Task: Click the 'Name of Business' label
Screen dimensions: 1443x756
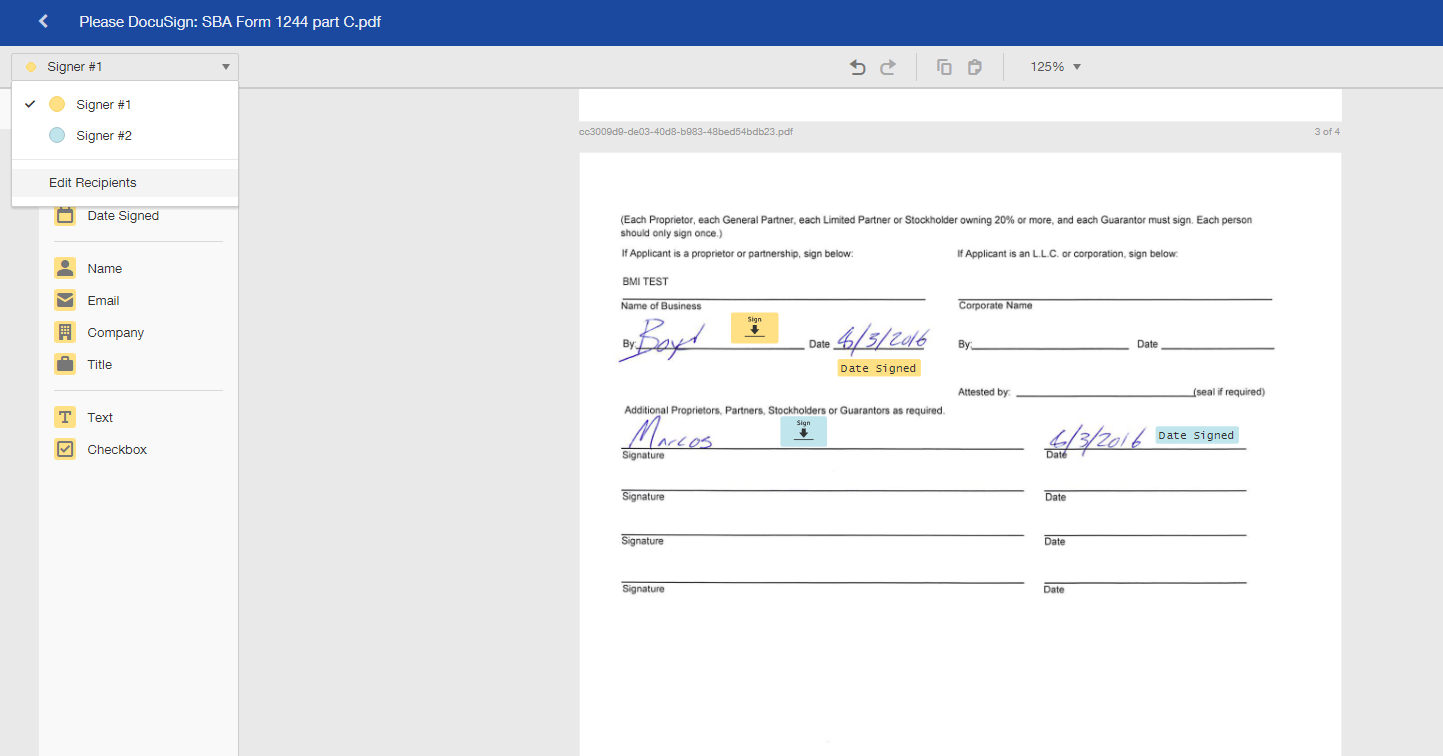Action: click(x=661, y=306)
